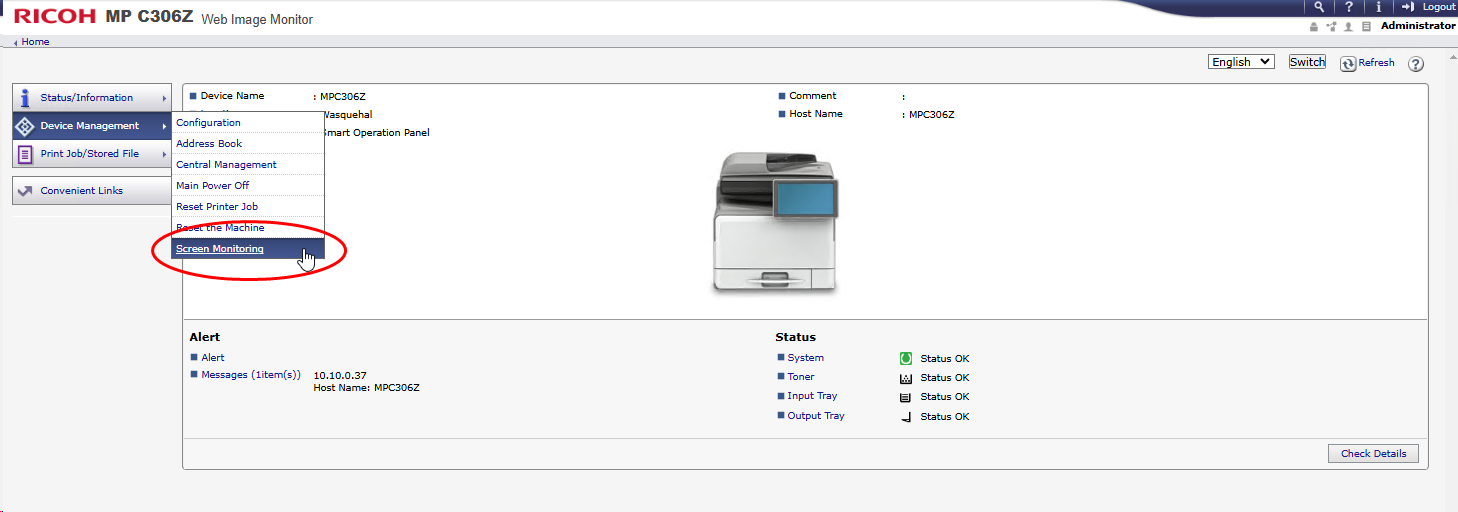Click the "Comment" field label
This screenshot has height=512, width=1458.
pos(813,96)
